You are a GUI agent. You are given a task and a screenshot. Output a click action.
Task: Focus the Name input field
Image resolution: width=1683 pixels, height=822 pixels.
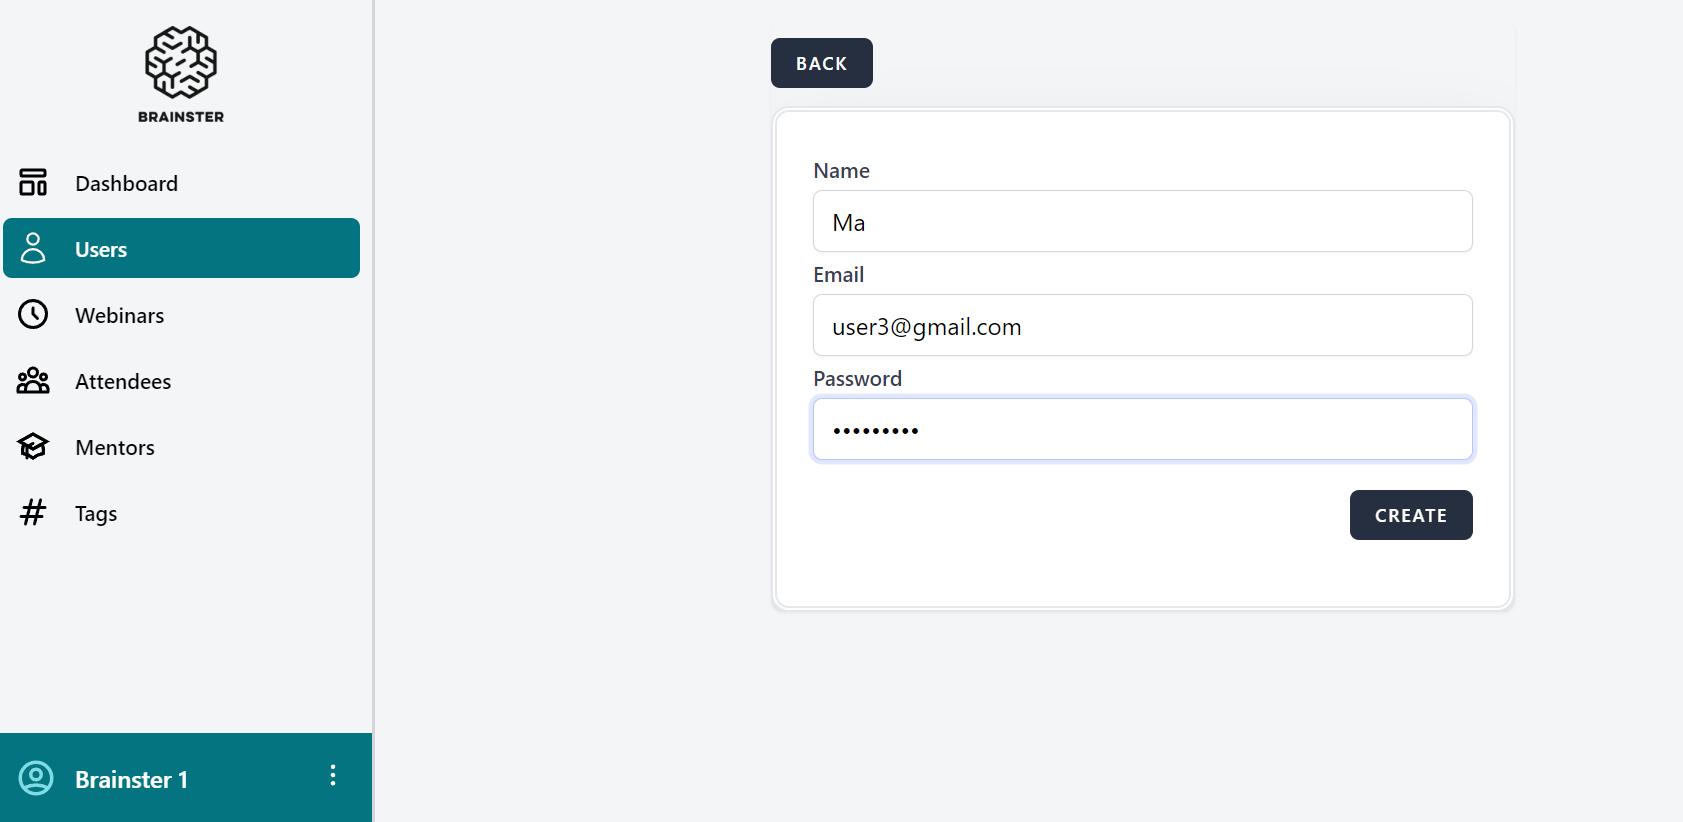(1142, 222)
